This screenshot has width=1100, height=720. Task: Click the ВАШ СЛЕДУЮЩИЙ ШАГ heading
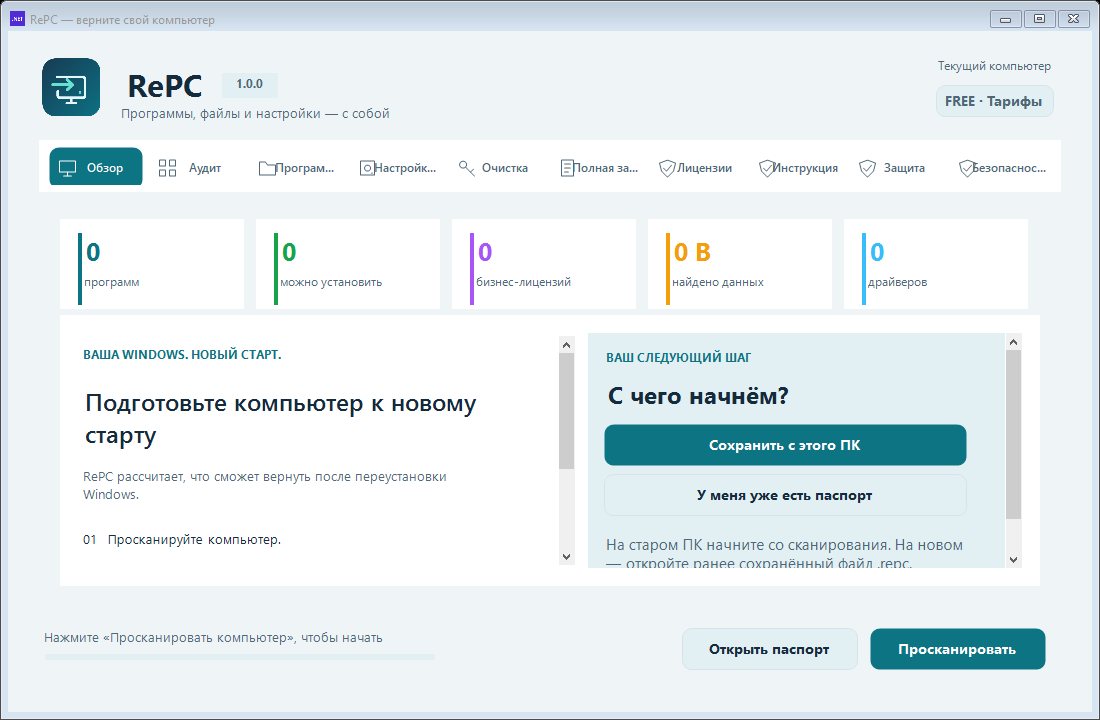click(x=678, y=357)
